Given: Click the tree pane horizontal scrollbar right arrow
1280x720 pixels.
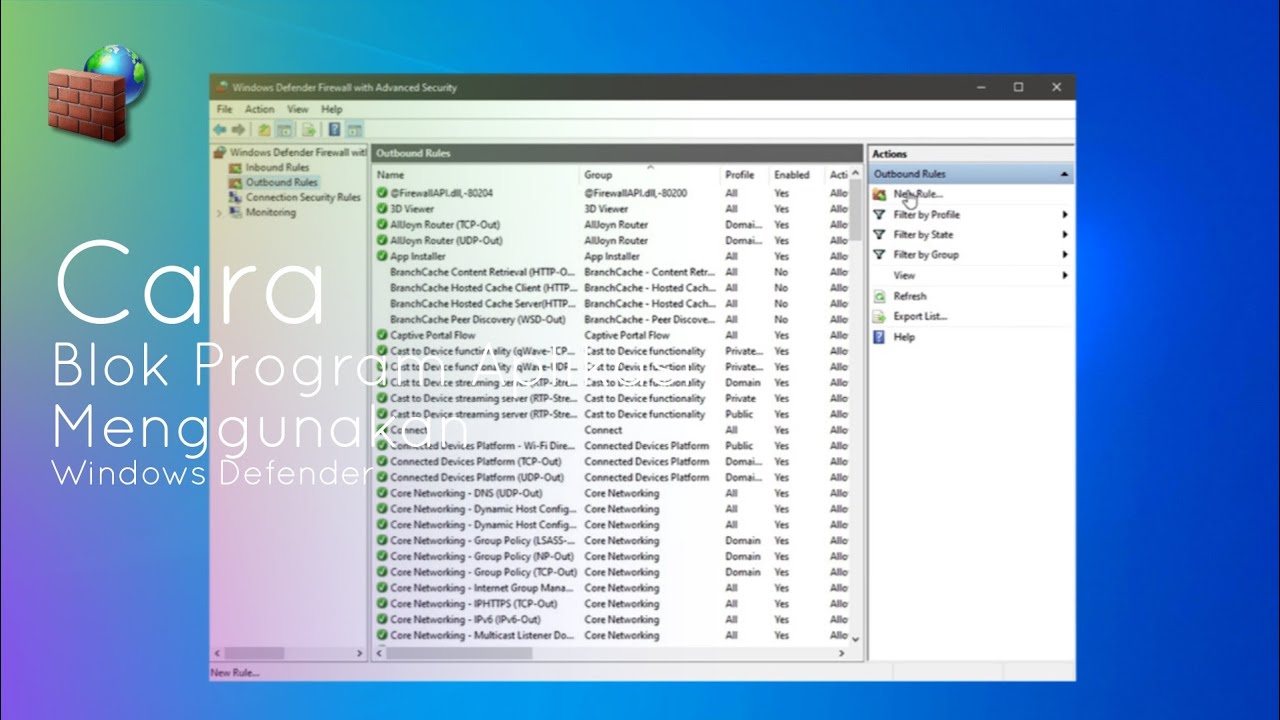Looking at the screenshot, I should 360,653.
